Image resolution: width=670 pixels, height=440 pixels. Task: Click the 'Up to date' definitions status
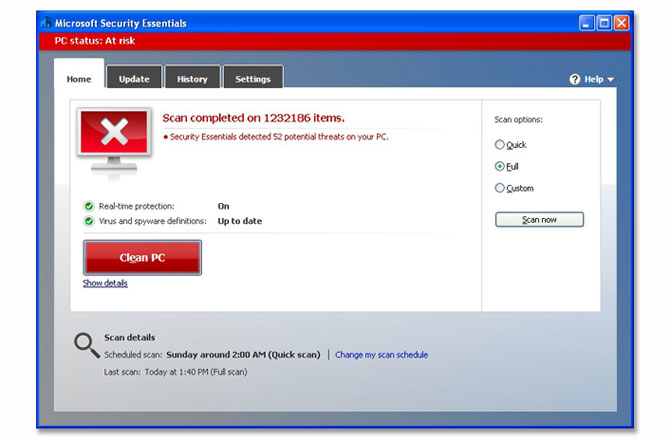coord(240,221)
